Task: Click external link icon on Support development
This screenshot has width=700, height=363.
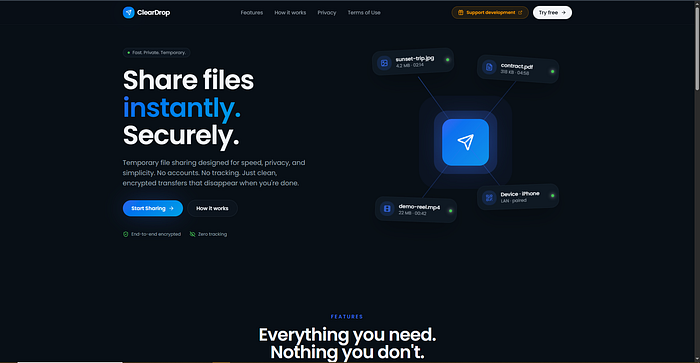Action: pyautogui.click(x=520, y=13)
